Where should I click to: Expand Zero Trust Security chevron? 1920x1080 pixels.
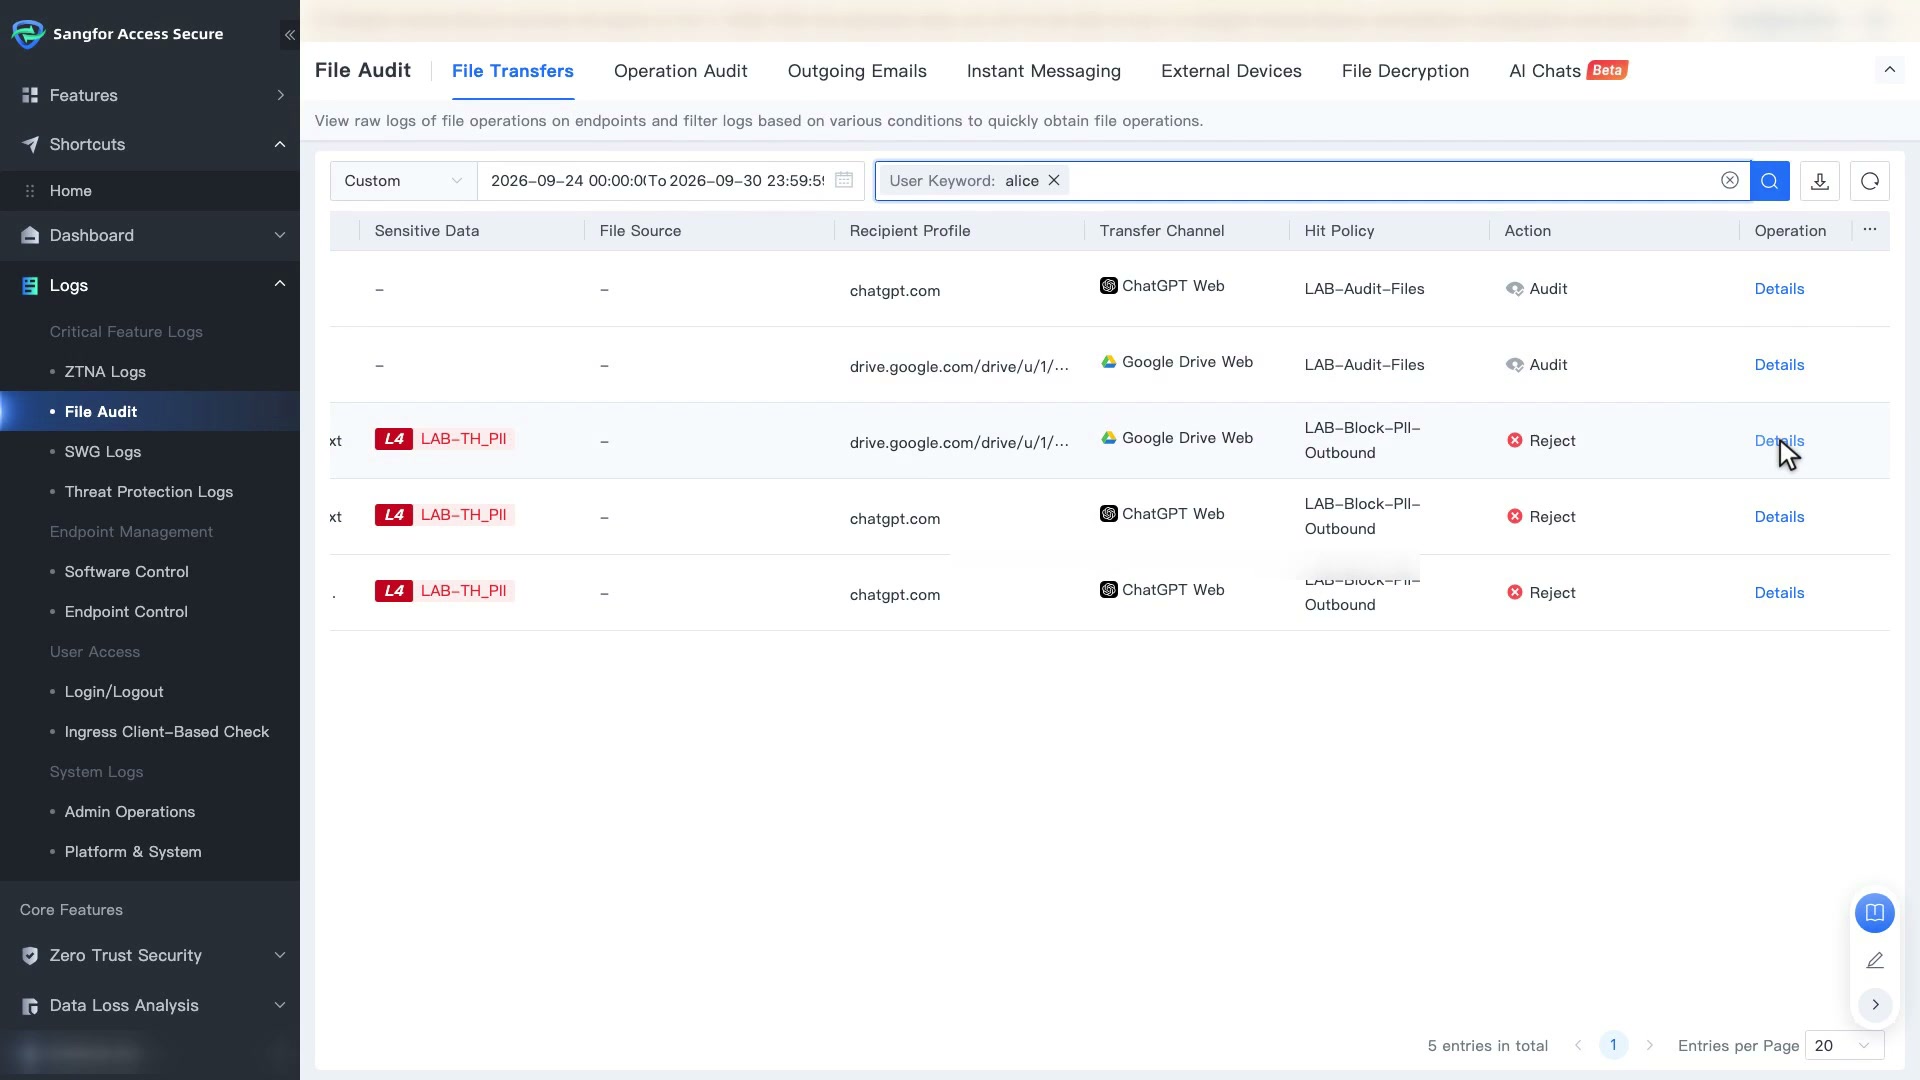(280, 956)
